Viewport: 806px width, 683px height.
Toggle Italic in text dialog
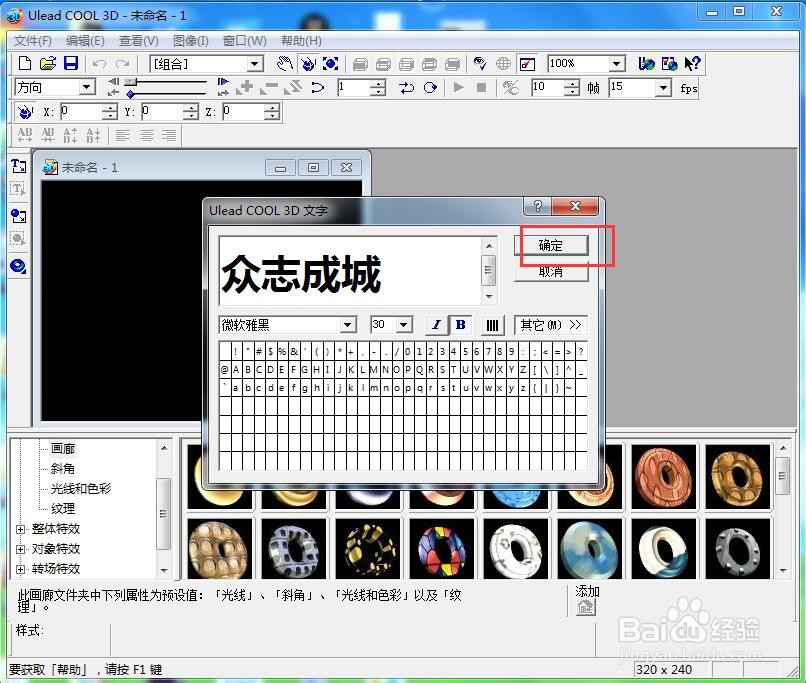tap(436, 325)
